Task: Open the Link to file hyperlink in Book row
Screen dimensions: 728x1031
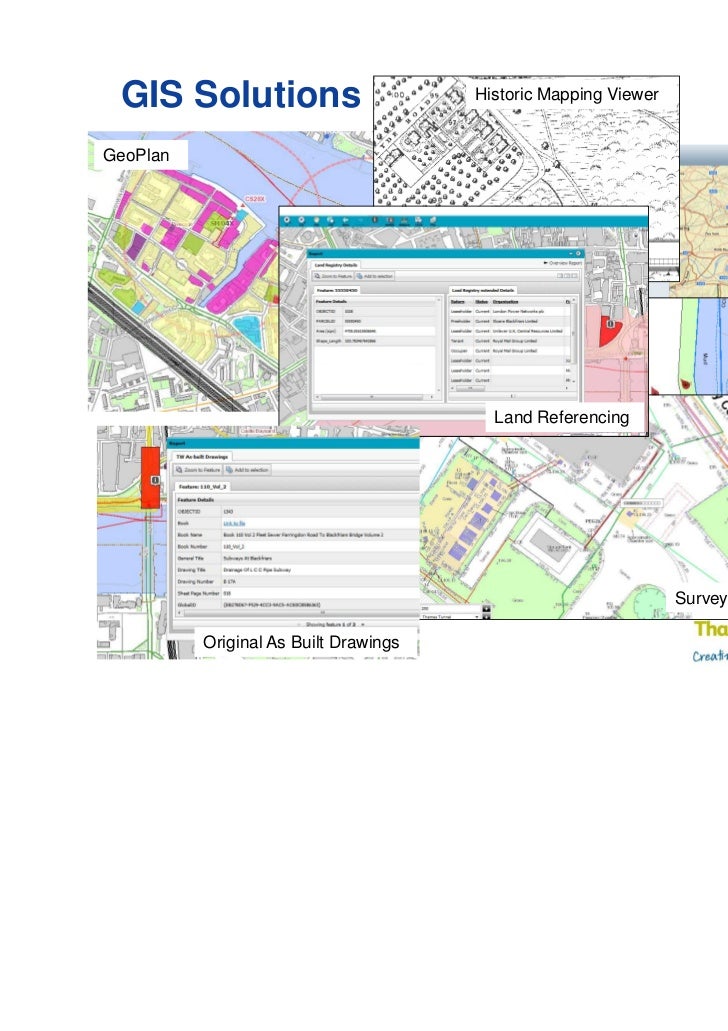Action: 234,523
